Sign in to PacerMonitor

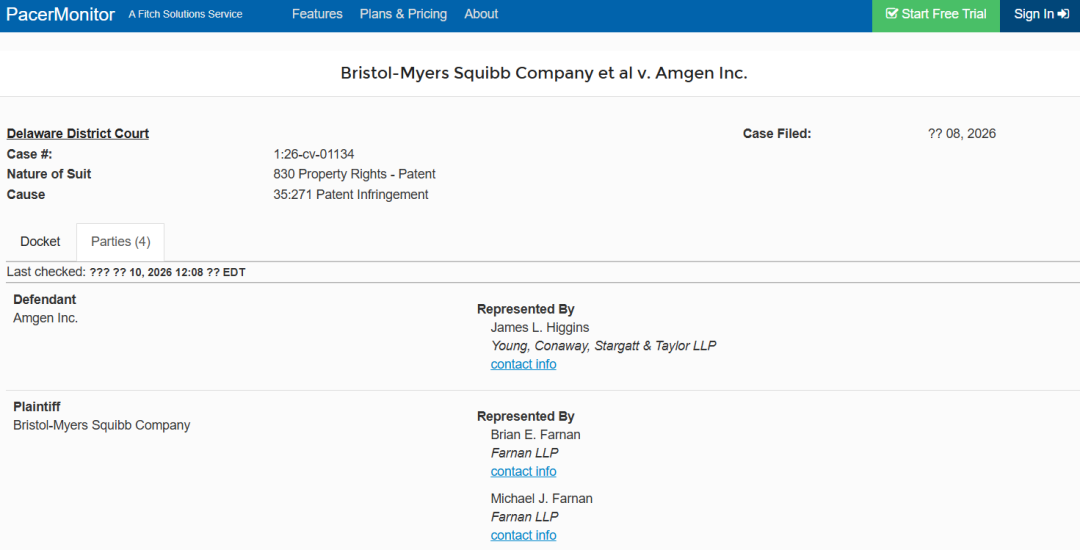point(1039,15)
